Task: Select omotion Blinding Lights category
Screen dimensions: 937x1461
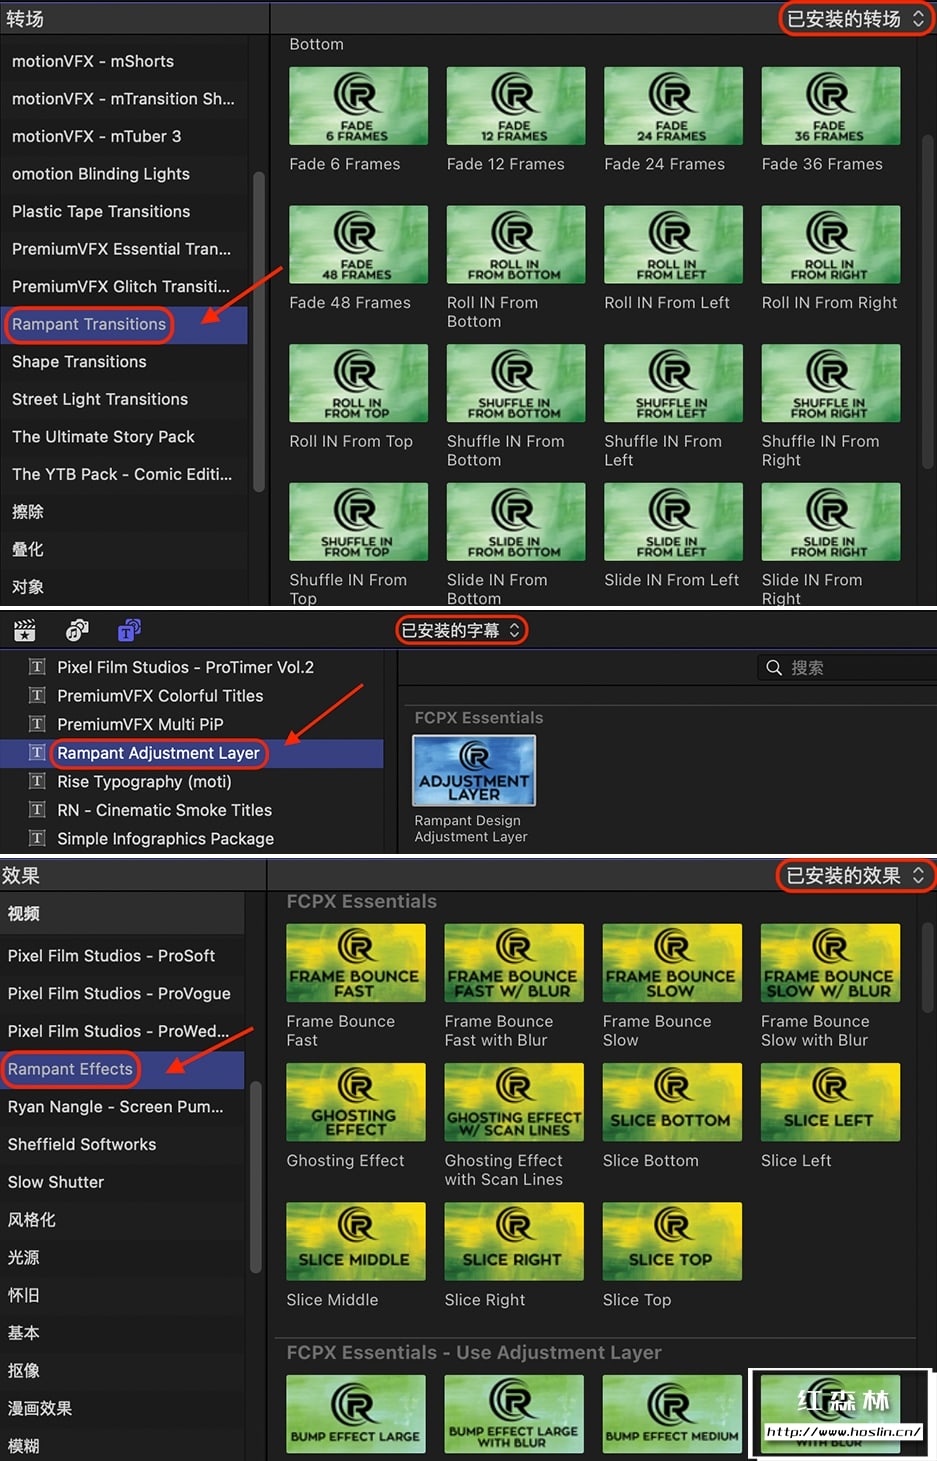Action: [x=124, y=174]
